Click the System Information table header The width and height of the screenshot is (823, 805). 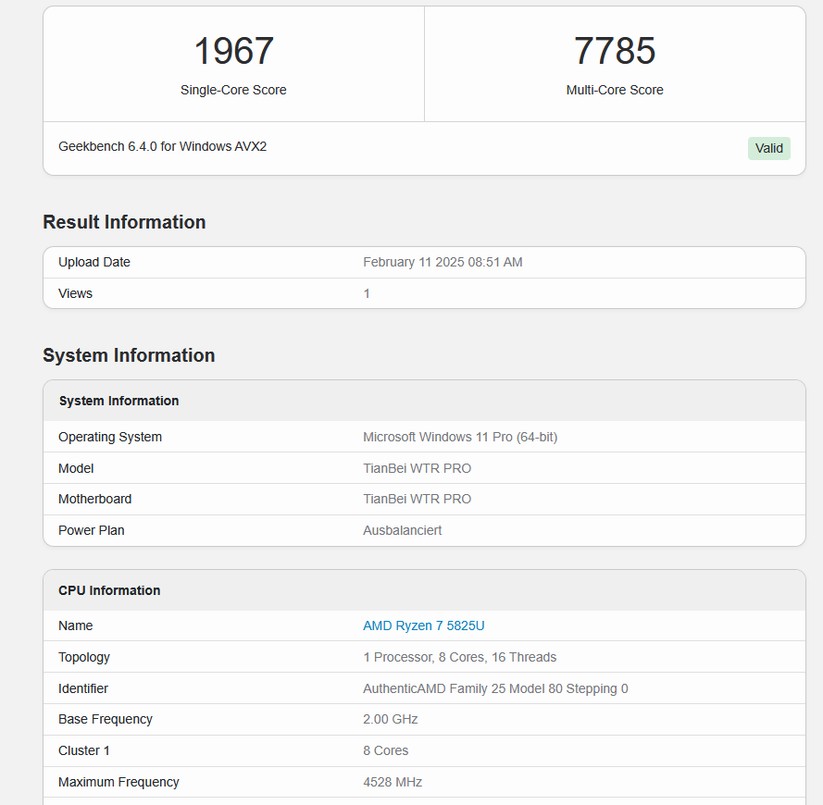point(119,401)
